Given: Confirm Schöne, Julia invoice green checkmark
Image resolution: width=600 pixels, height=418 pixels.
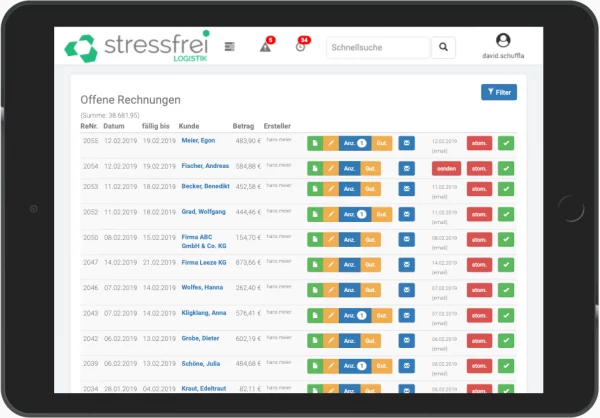Looking at the screenshot, I should (506, 366).
